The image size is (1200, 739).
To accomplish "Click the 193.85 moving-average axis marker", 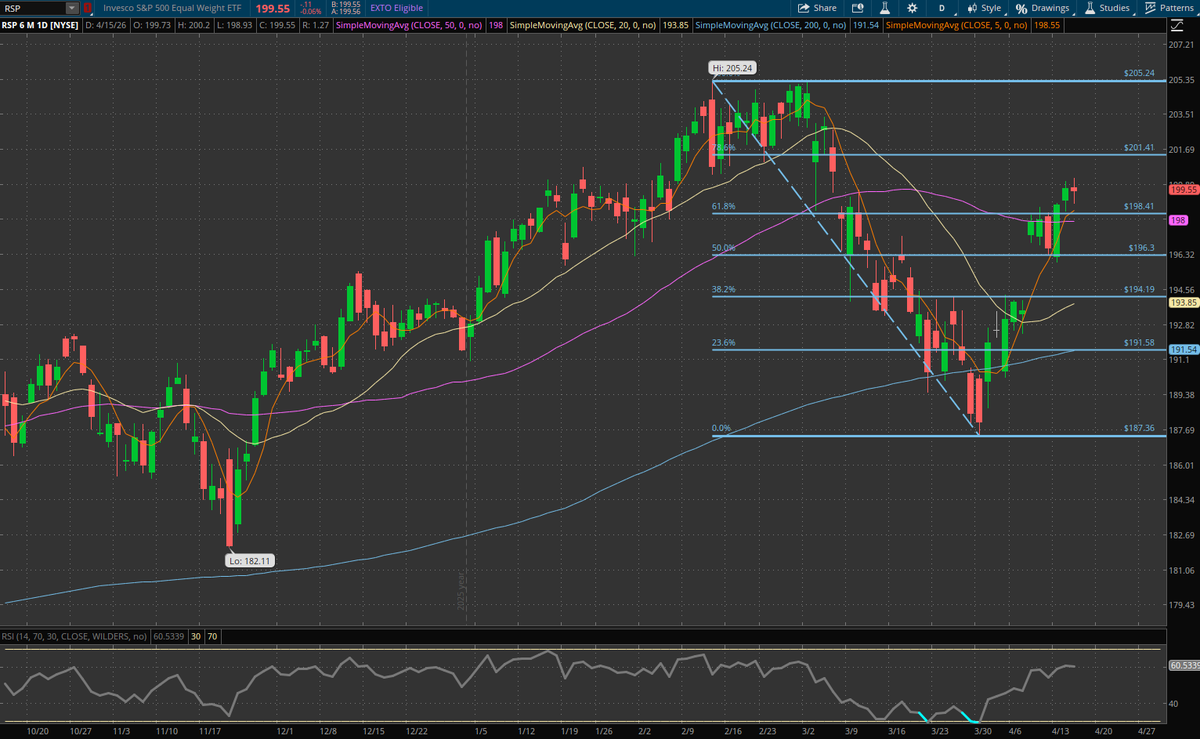I will [x=1184, y=301].
